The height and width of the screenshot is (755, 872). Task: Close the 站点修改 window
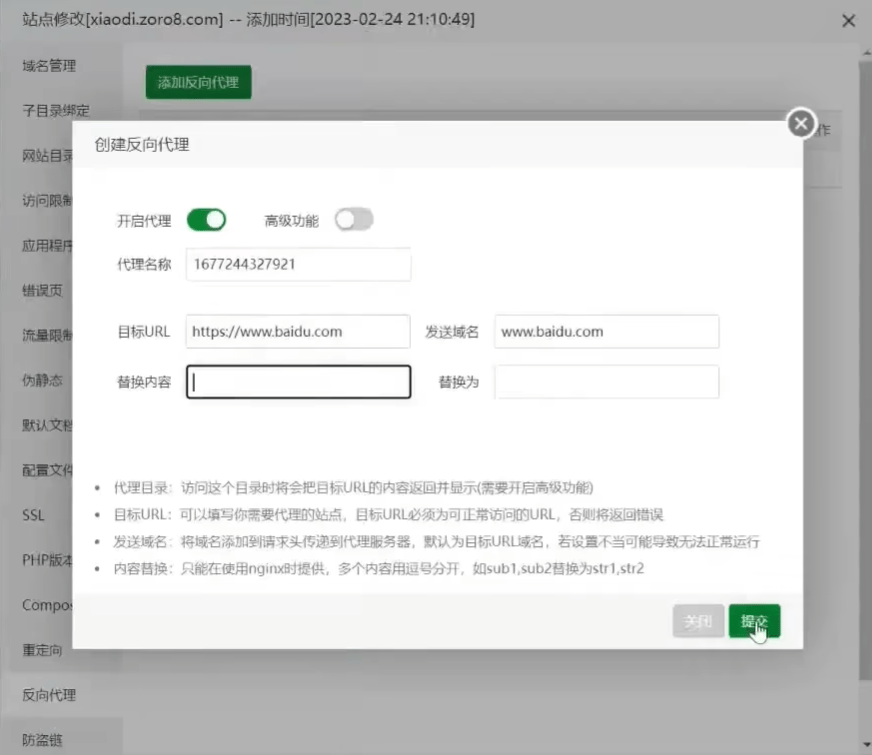848,21
